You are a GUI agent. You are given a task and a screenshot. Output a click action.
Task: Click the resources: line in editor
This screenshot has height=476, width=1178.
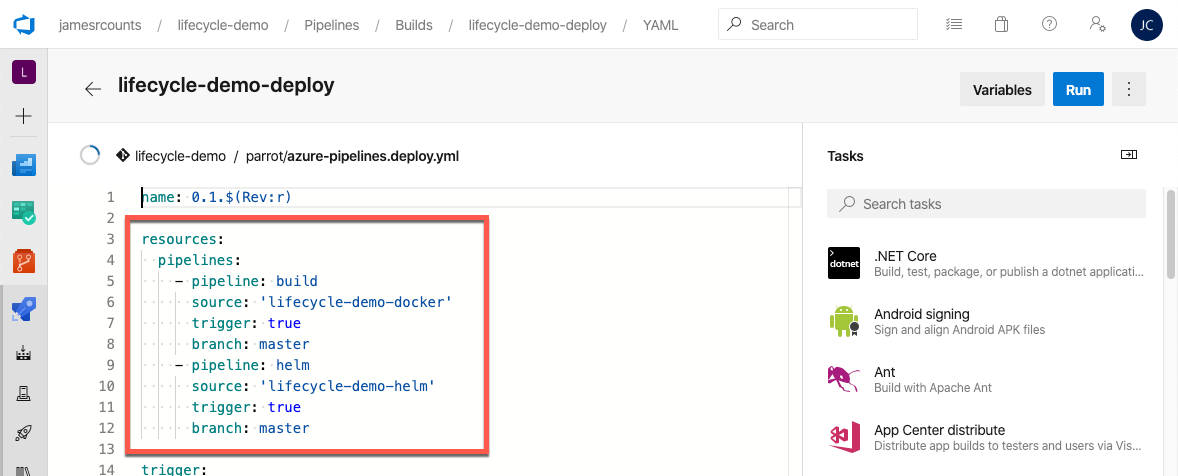tap(183, 240)
